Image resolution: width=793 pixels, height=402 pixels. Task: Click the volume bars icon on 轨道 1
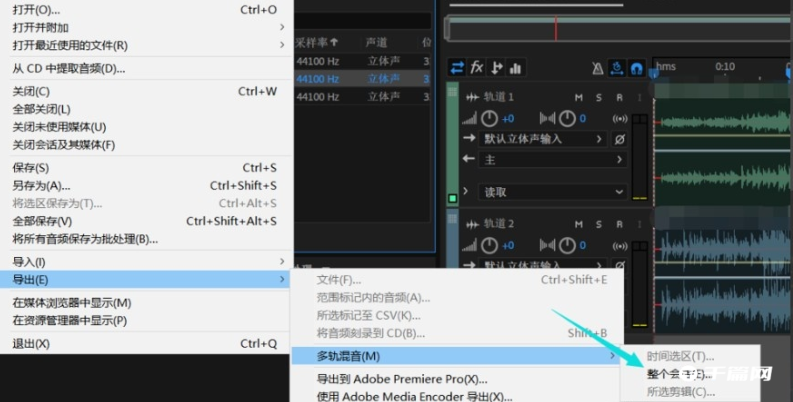pos(469,119)
